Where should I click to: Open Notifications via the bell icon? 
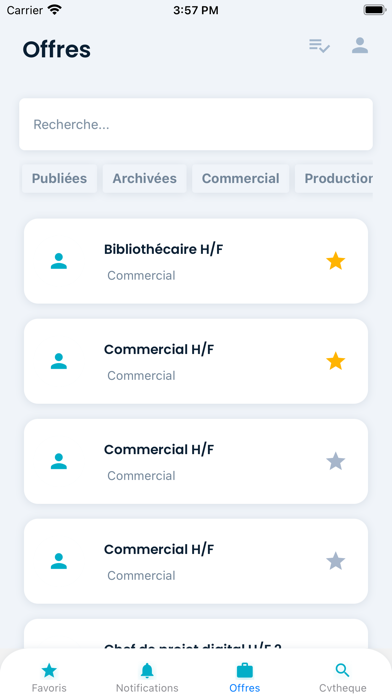coord(147,670)
